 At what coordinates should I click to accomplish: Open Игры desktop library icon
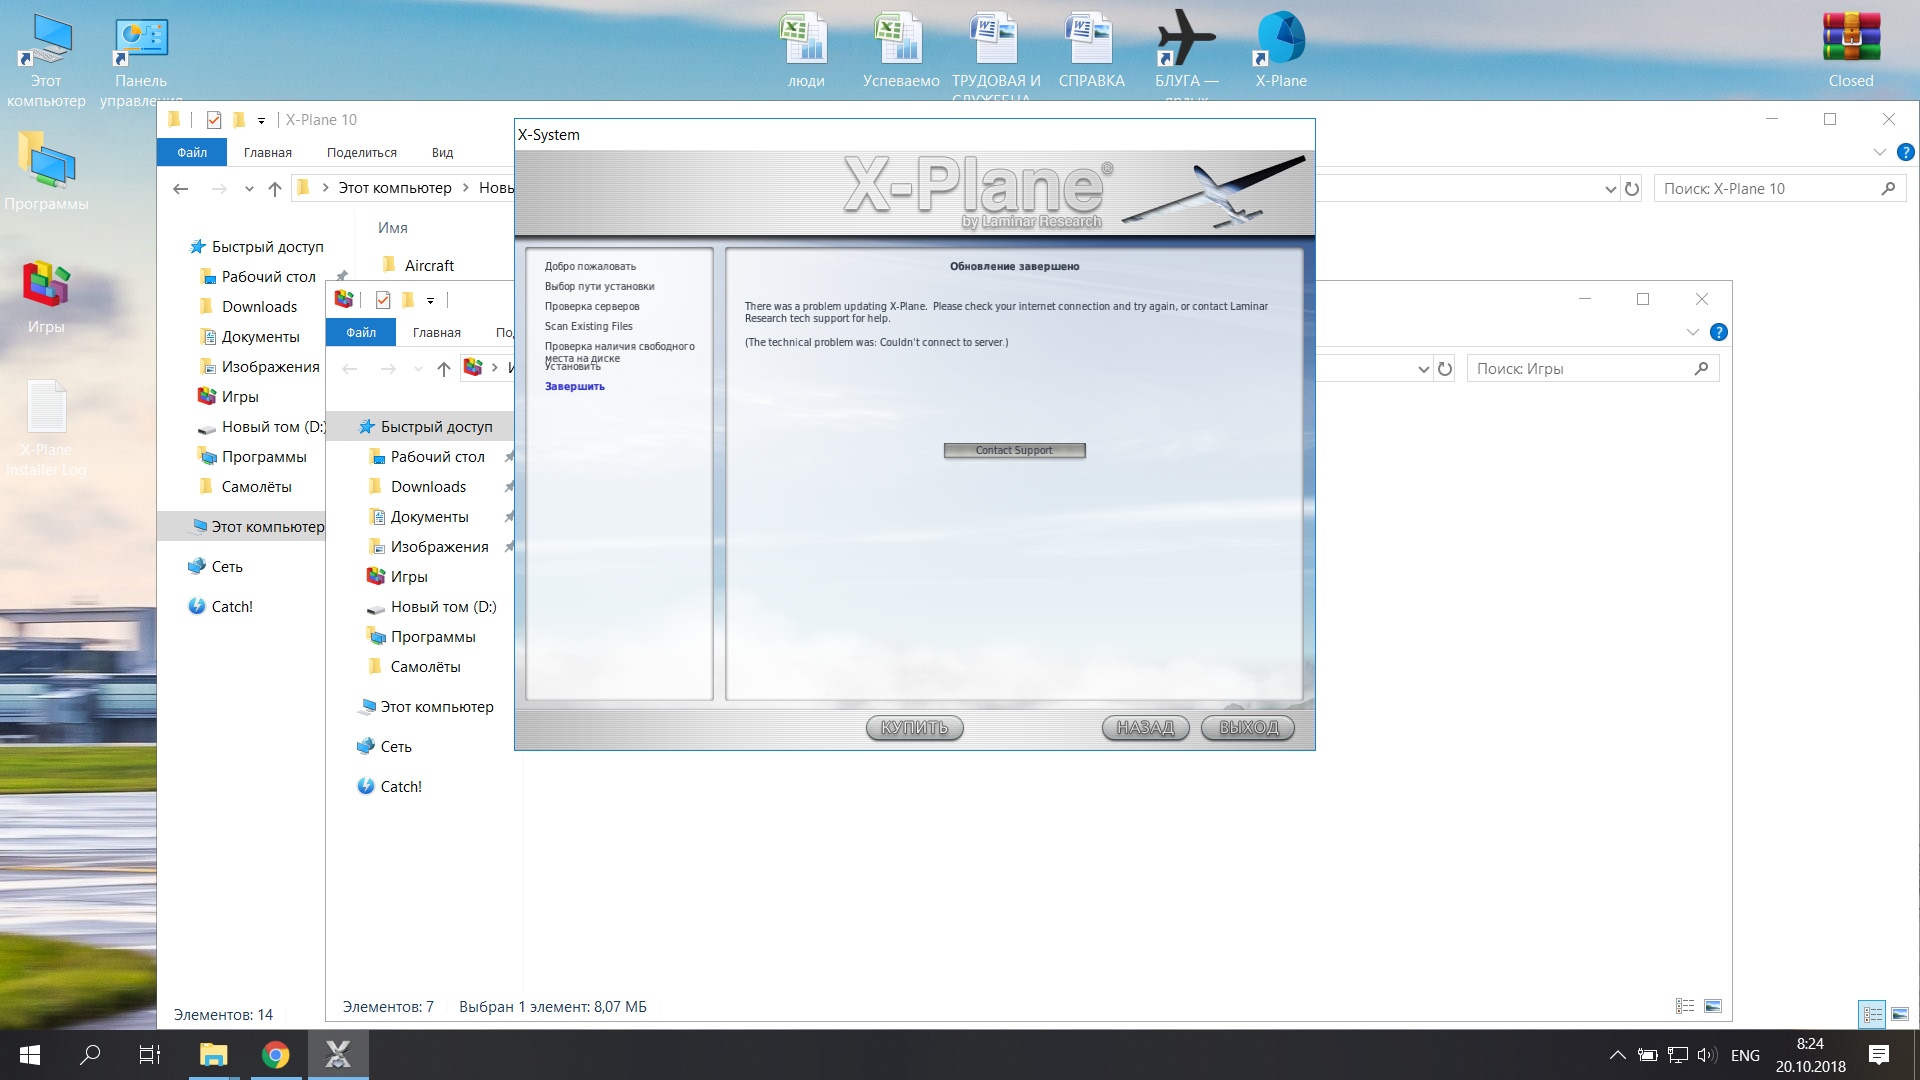[46, 295]
